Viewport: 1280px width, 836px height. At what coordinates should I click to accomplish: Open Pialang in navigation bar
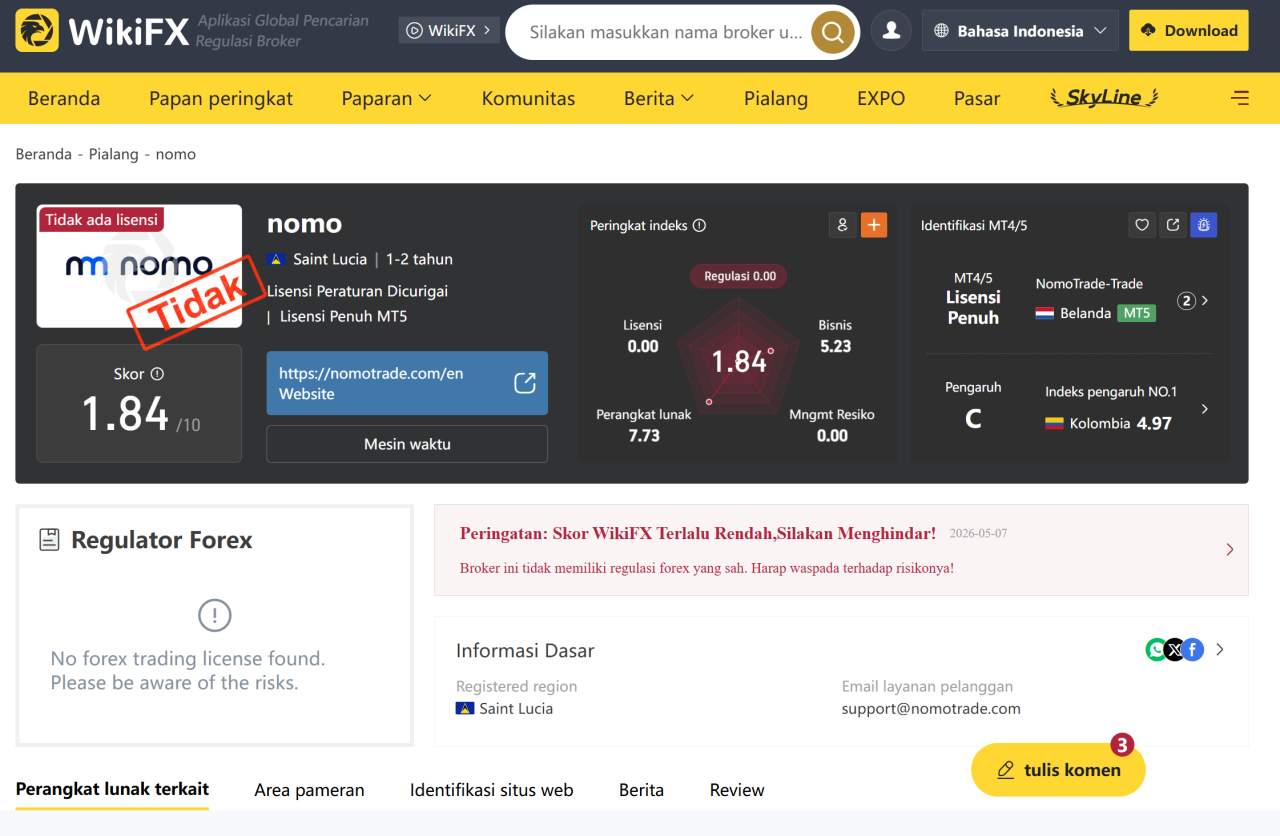pyautogui.click(x=776, y=98)
